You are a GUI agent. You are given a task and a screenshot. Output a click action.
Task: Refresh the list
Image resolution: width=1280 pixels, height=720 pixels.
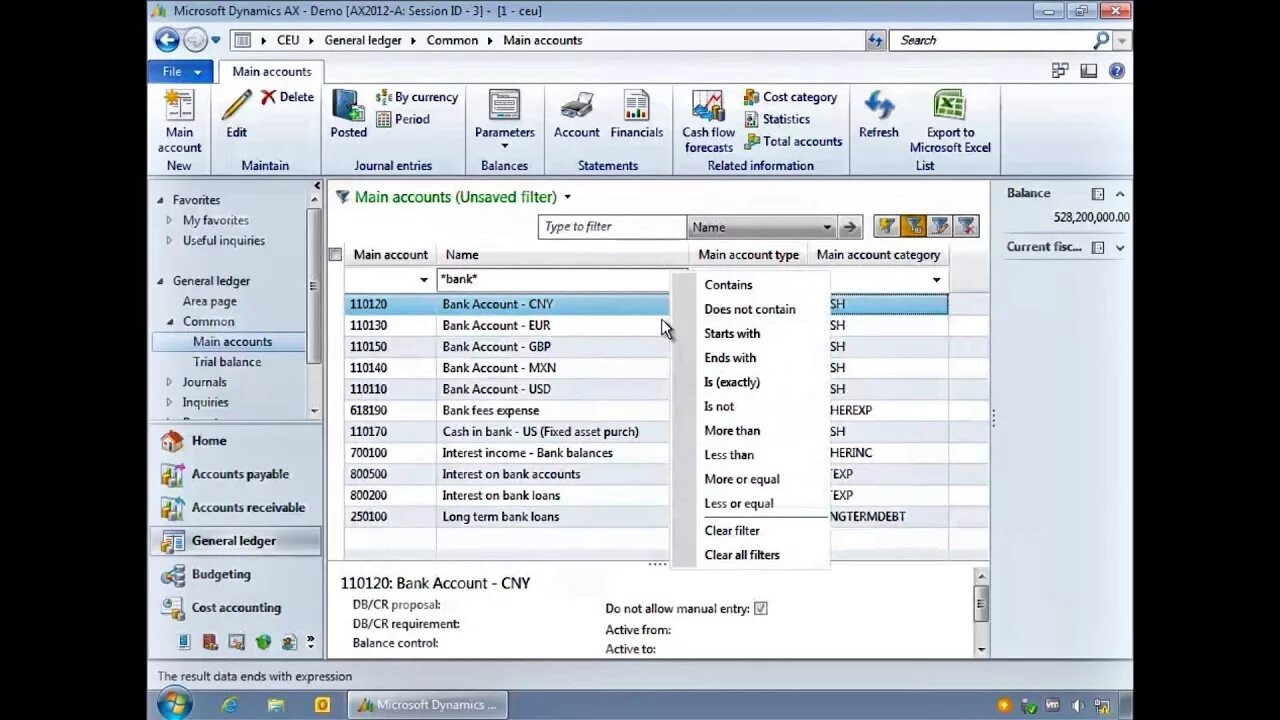[879, 114]
